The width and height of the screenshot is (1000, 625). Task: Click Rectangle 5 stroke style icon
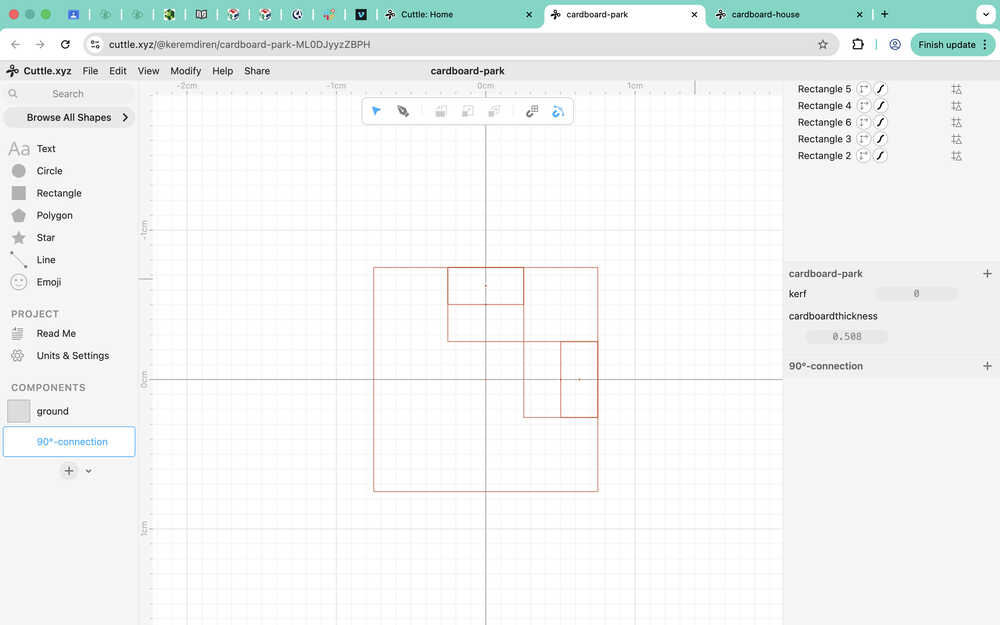click(881, 89)
